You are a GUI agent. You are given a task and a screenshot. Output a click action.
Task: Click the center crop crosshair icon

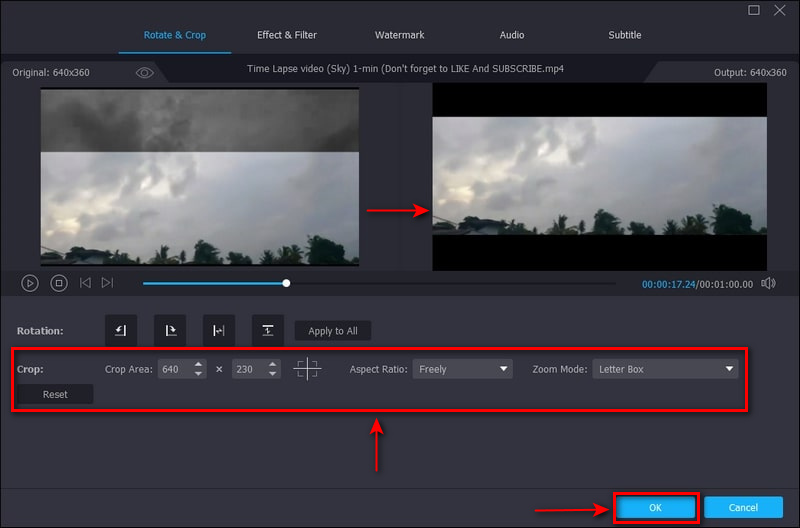(x=307, y=369)
